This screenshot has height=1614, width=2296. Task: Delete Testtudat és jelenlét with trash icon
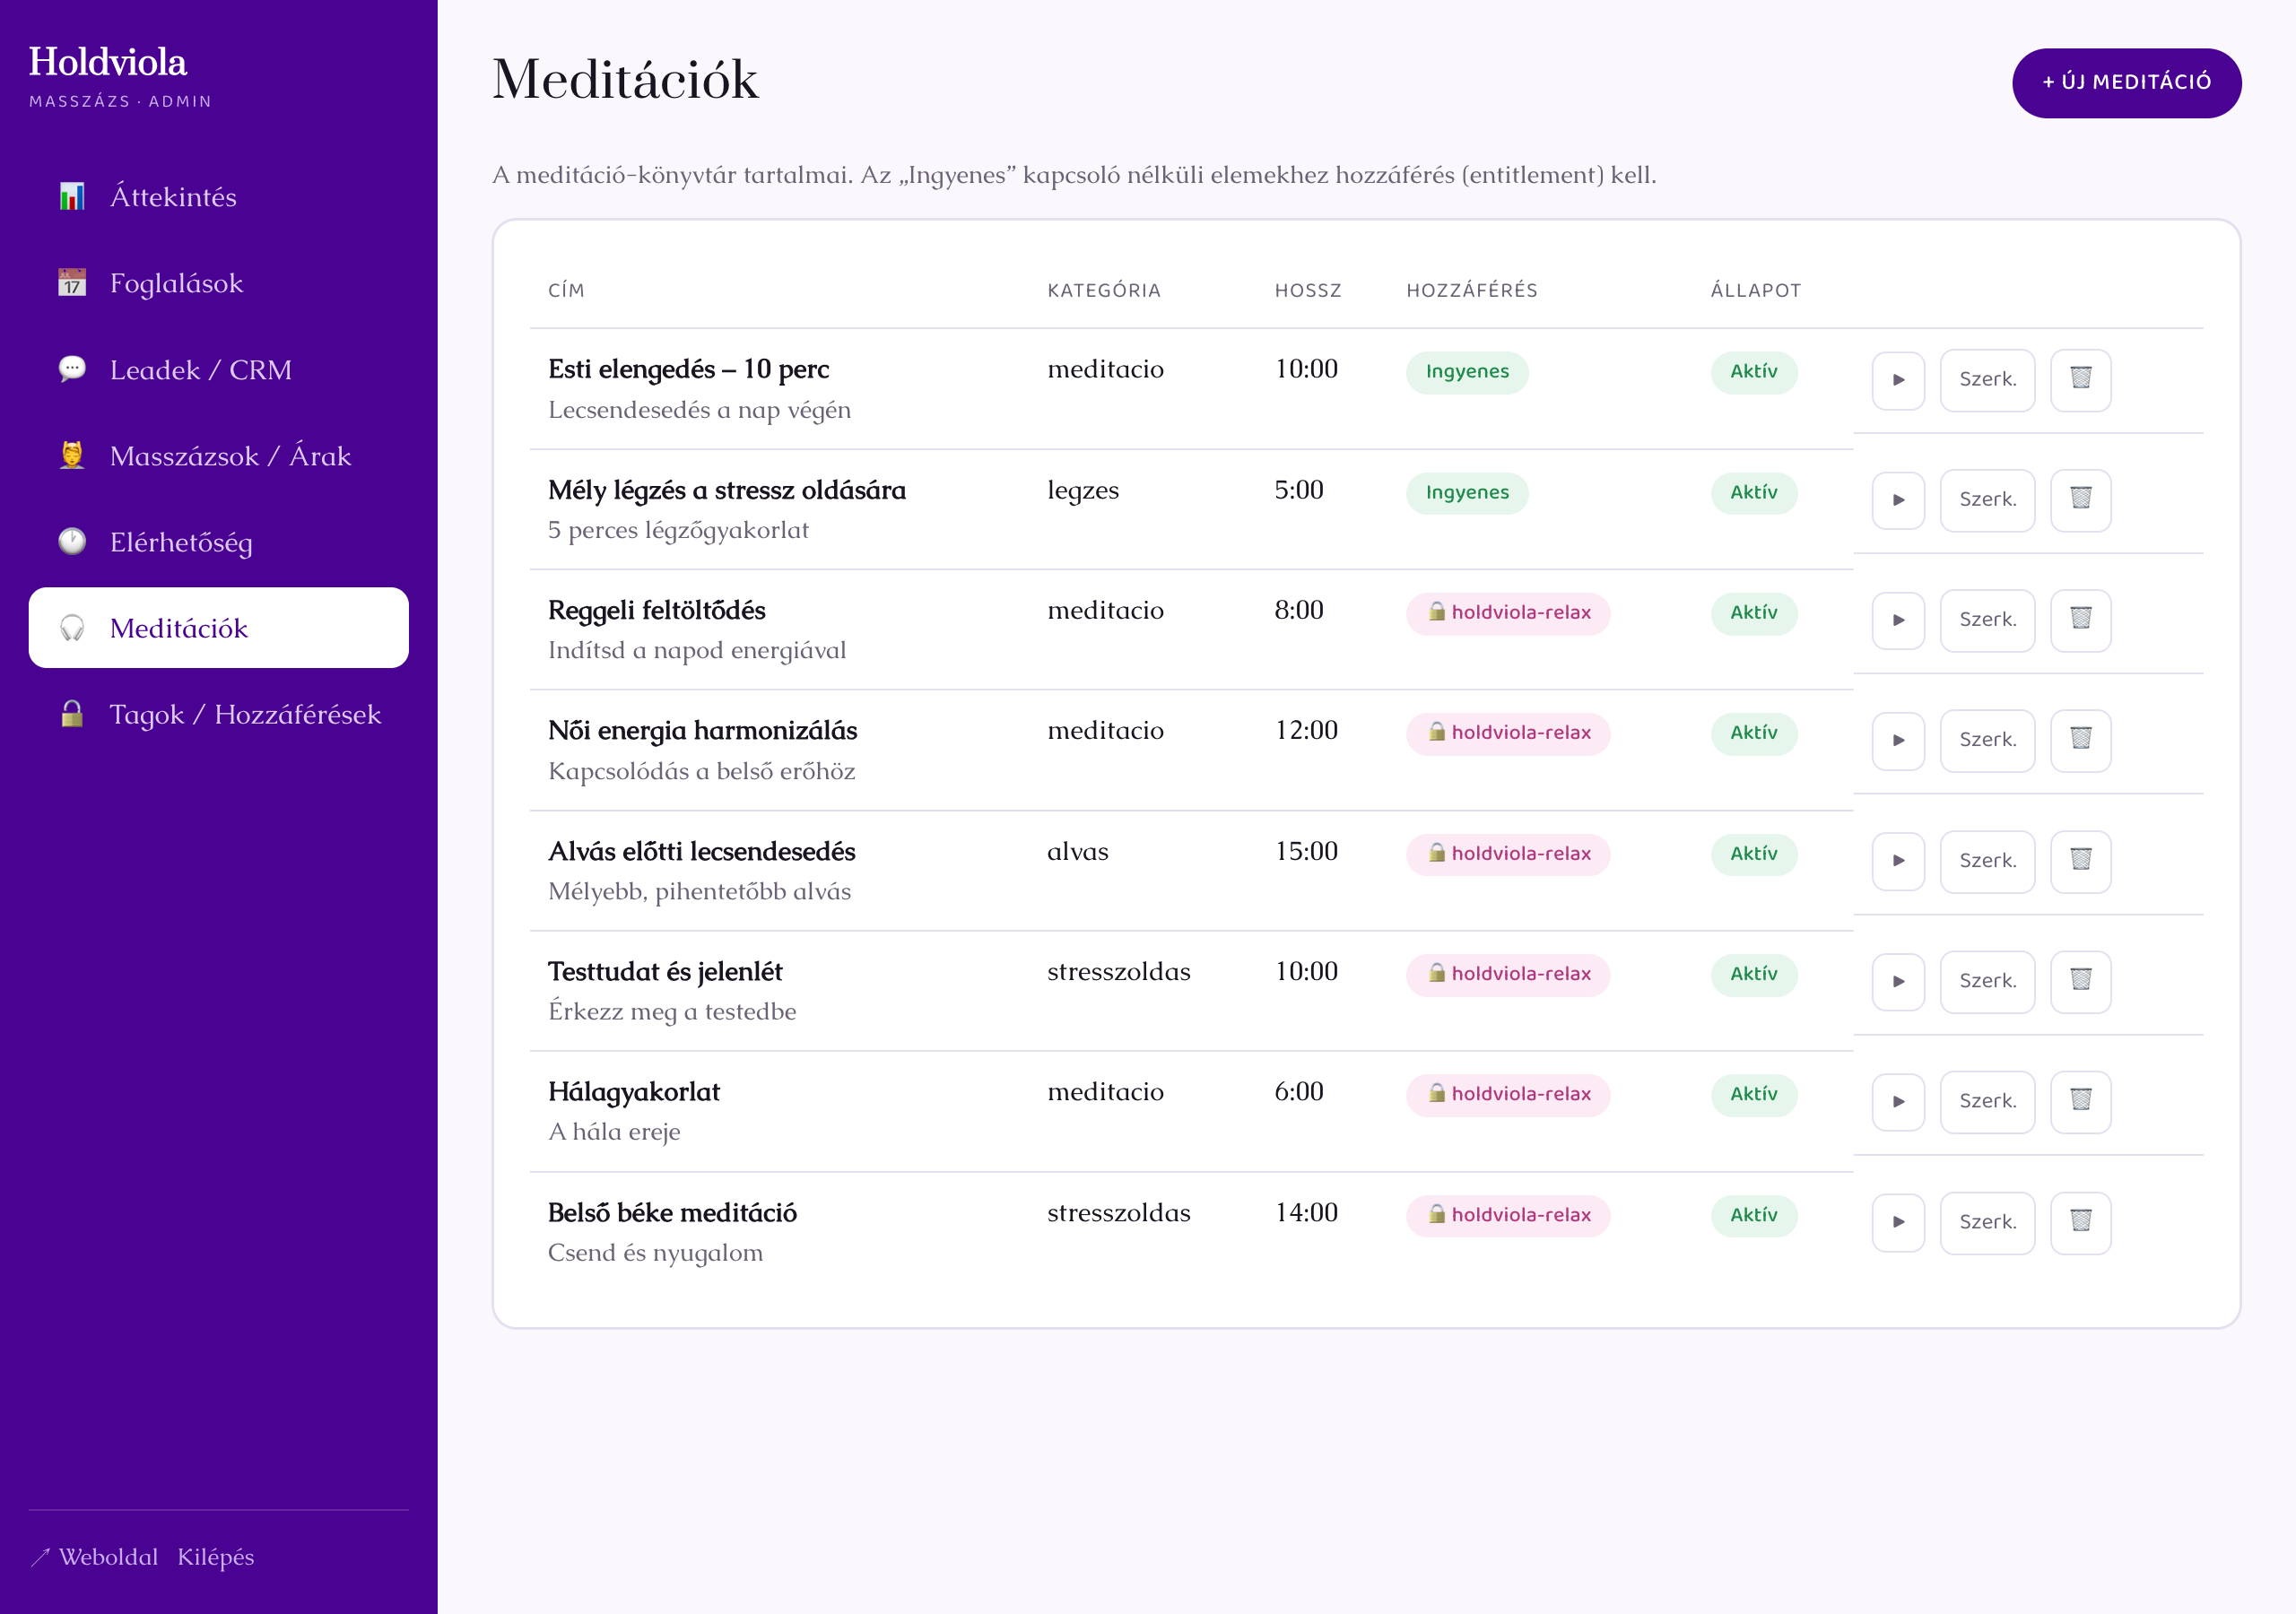[x=2080, y=981]
